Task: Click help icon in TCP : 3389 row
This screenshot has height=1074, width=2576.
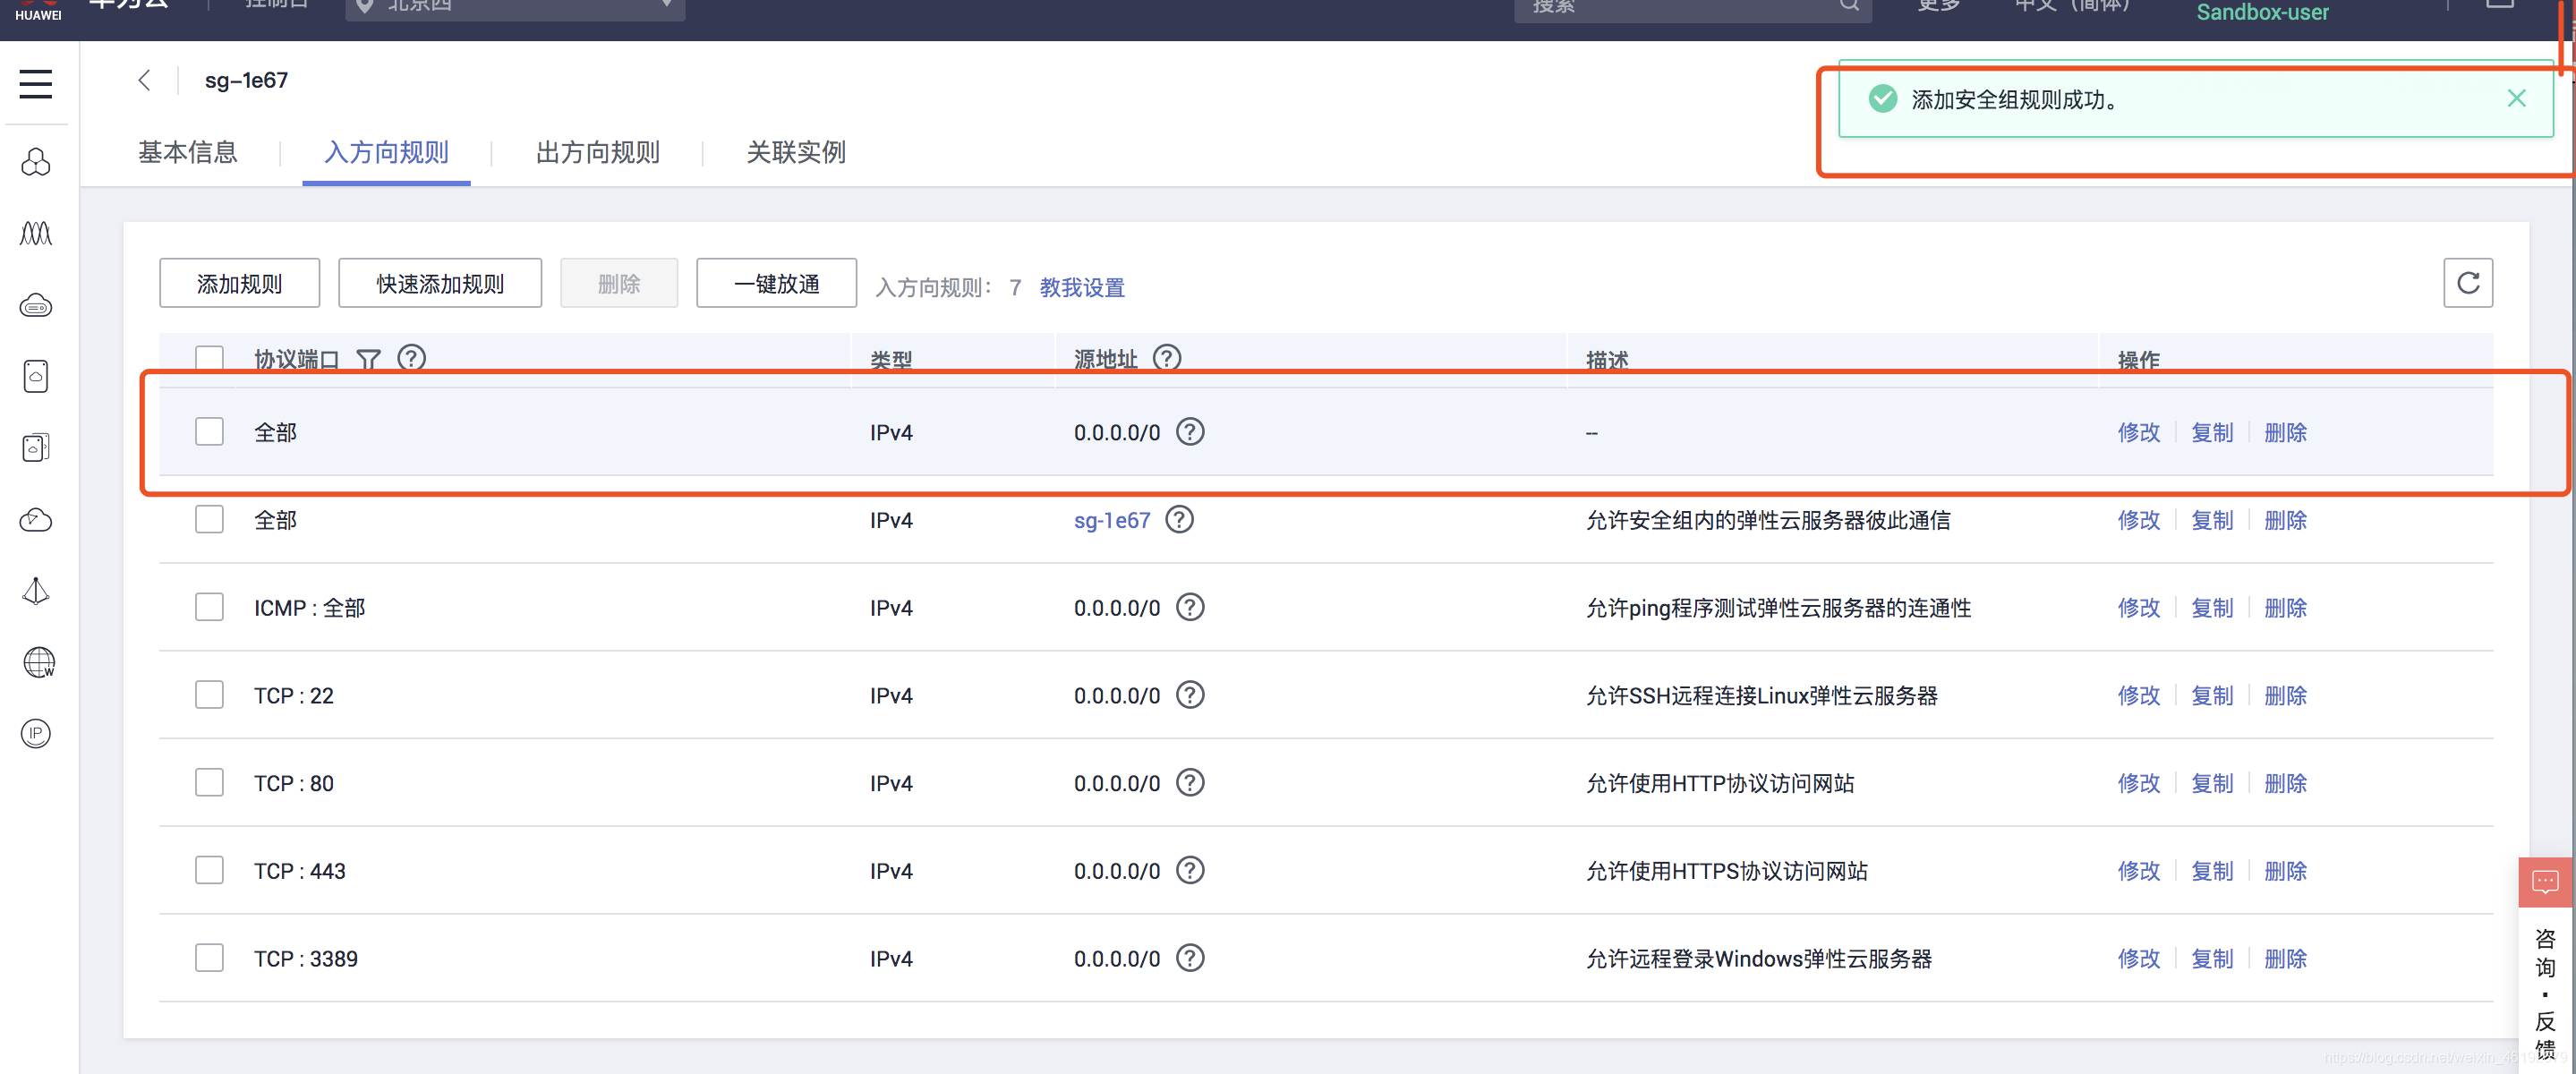Action: [x=1190, y=958]
